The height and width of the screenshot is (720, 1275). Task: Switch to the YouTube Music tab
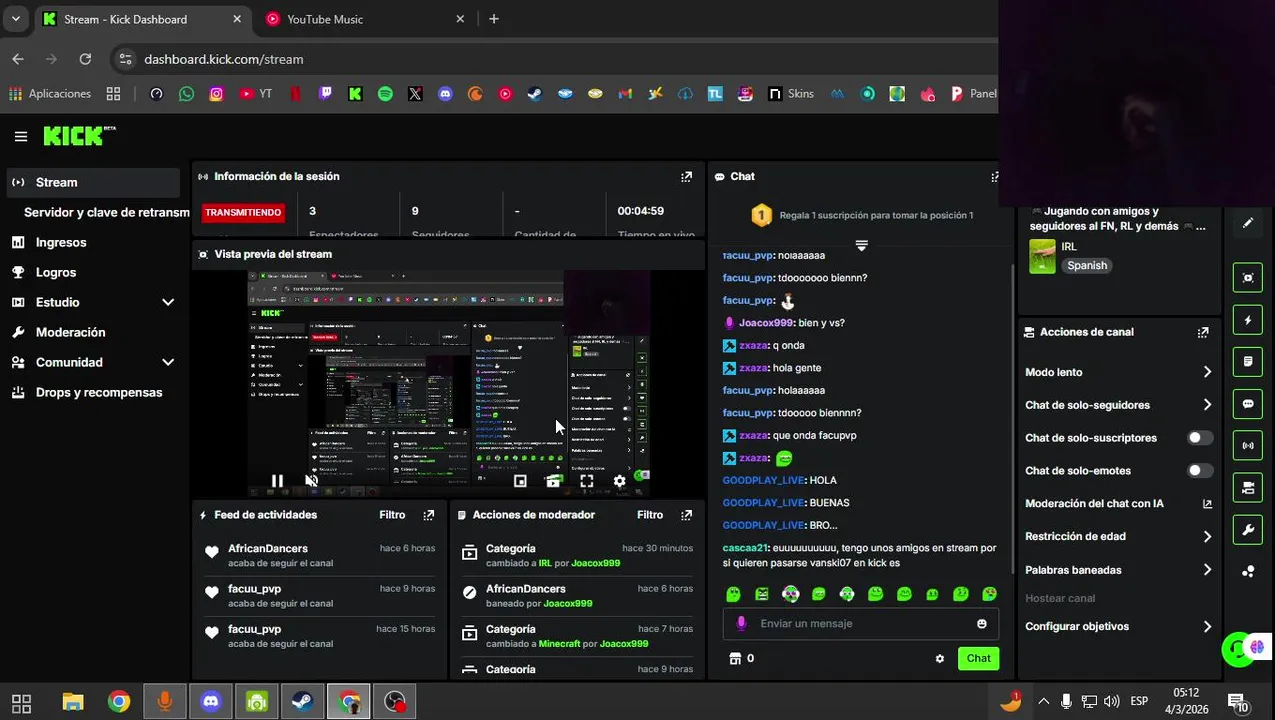tap(365, 19)
